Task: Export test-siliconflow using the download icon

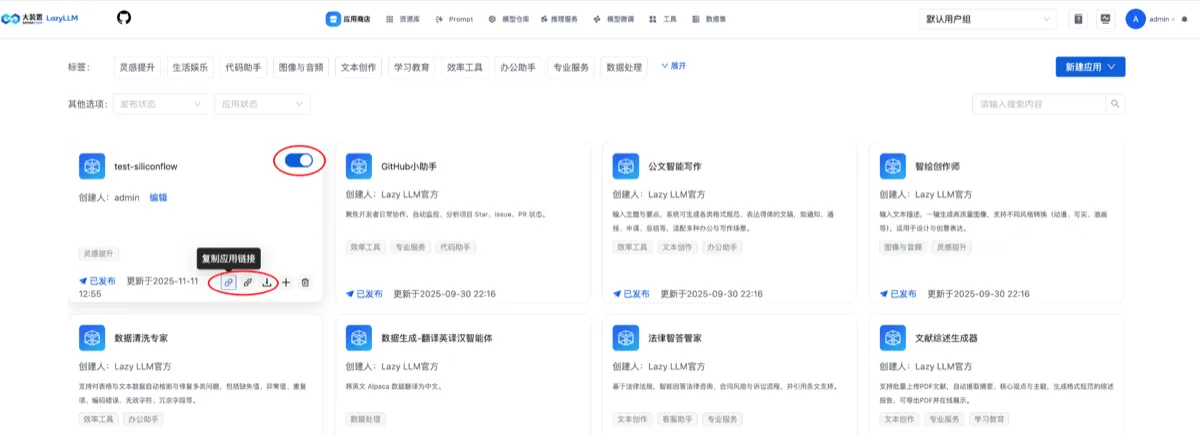Action: tap(267, 283)
